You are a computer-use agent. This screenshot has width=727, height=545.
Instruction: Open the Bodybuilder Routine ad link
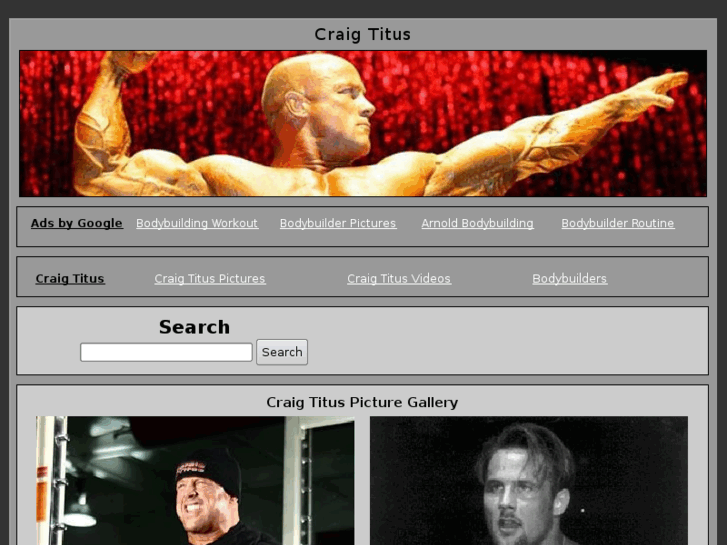pyautogui.click(x=618, y=223)
